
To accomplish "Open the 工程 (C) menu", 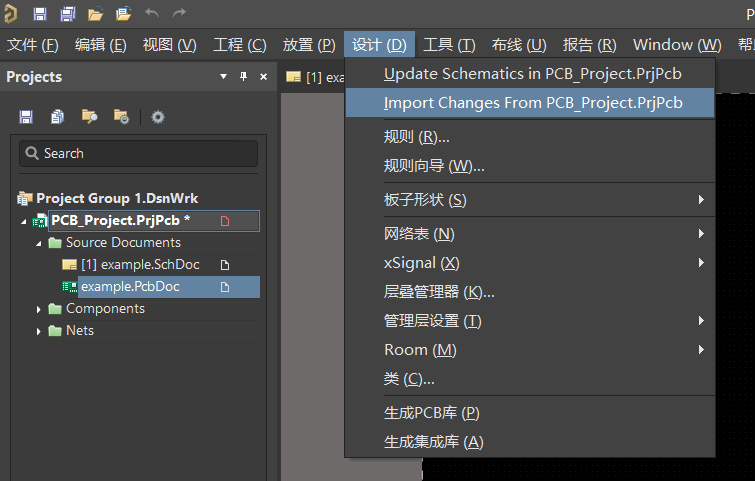I will [240, 45].
